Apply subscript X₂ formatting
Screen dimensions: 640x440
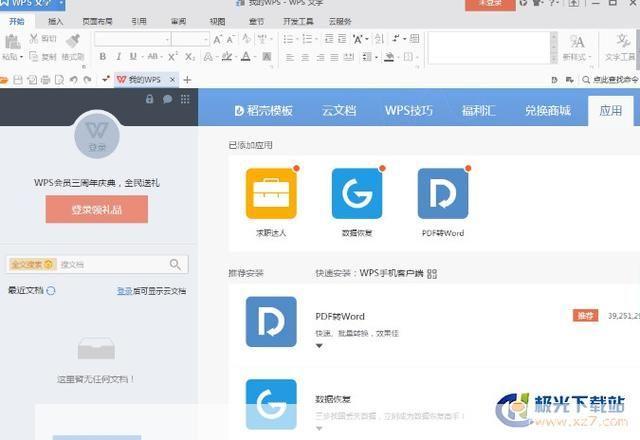(189, 56)
